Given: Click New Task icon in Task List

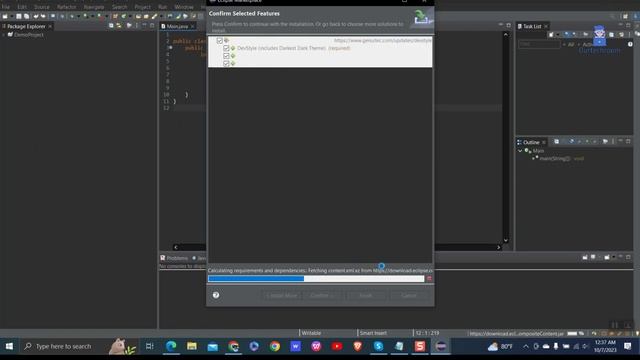Looking at the screenshot, I should [551, 35].
